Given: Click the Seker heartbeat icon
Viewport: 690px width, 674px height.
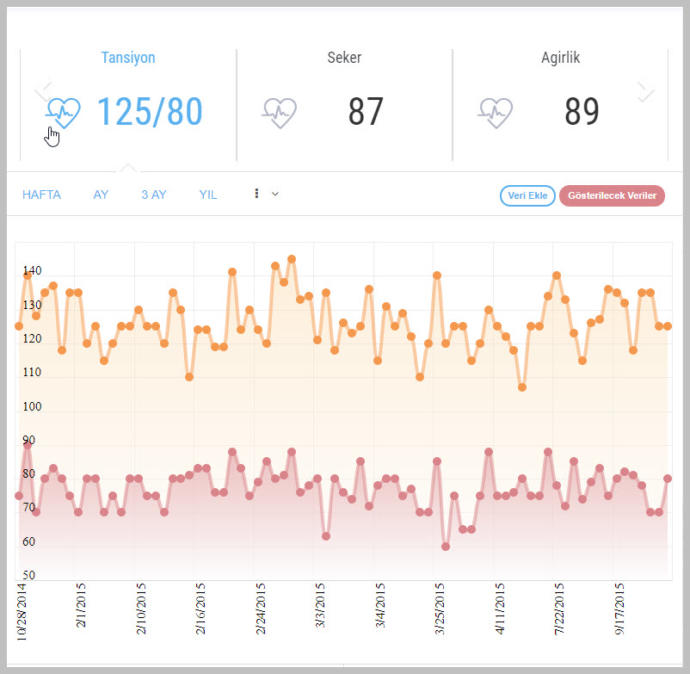Looking at the screenshot, I should pyautogui.click(x=279, y=113).
